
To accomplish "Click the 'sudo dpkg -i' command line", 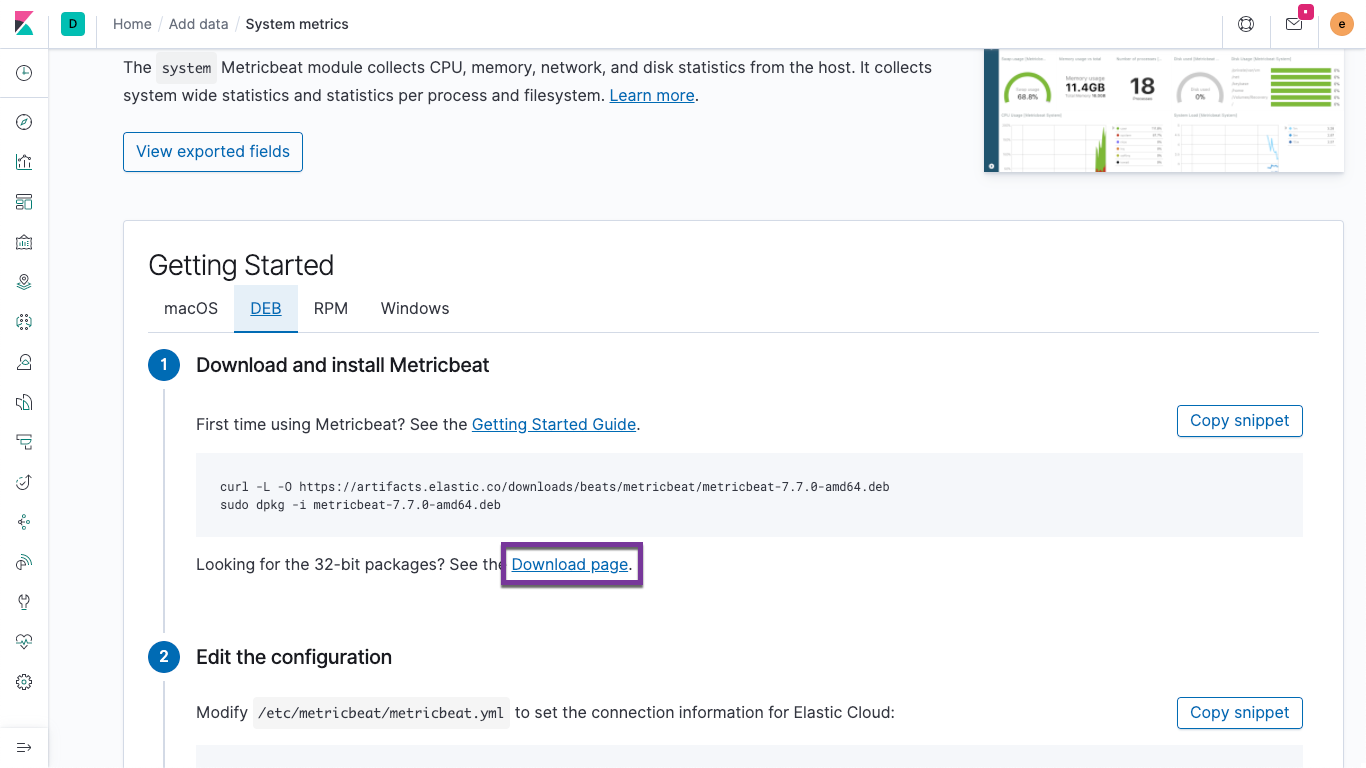I will [x=360, y=505].
